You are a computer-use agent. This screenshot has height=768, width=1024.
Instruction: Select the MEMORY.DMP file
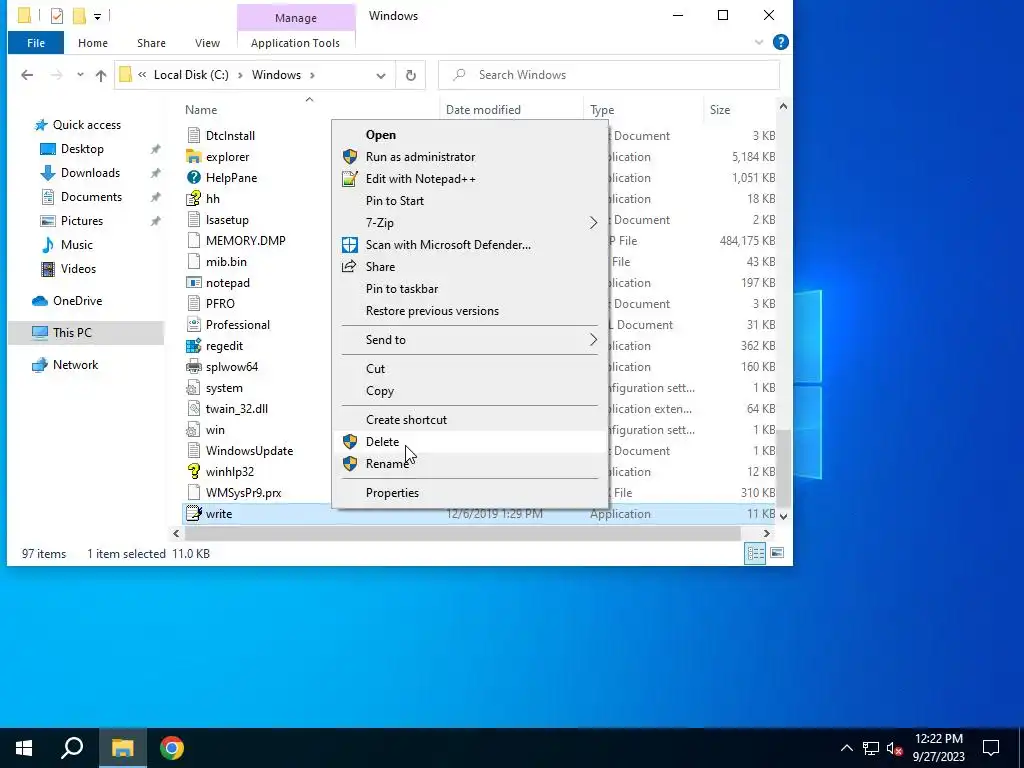click(x=246, y=240)
